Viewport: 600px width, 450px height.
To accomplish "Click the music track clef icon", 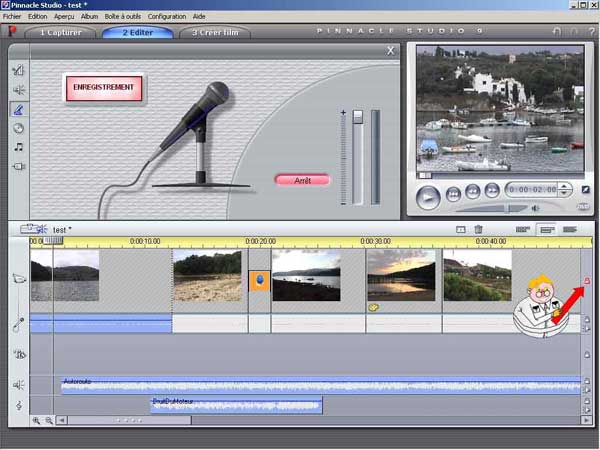I will [19, 405].
